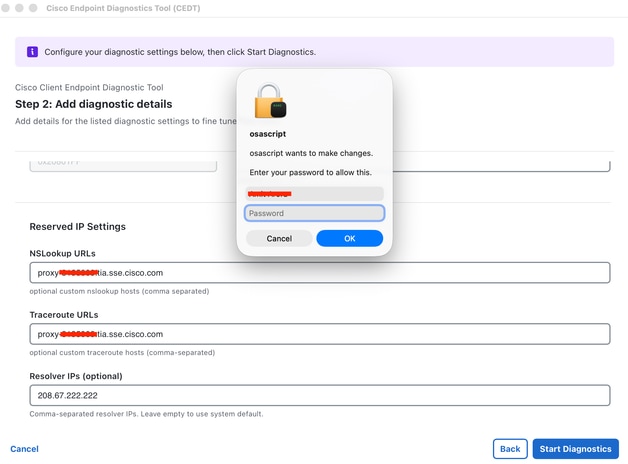This screenshot has height=464, width=628.
Task: Click 'optional custom traceroute hosts' hint text
Action: pyautogui.click(x=122, y=352)
